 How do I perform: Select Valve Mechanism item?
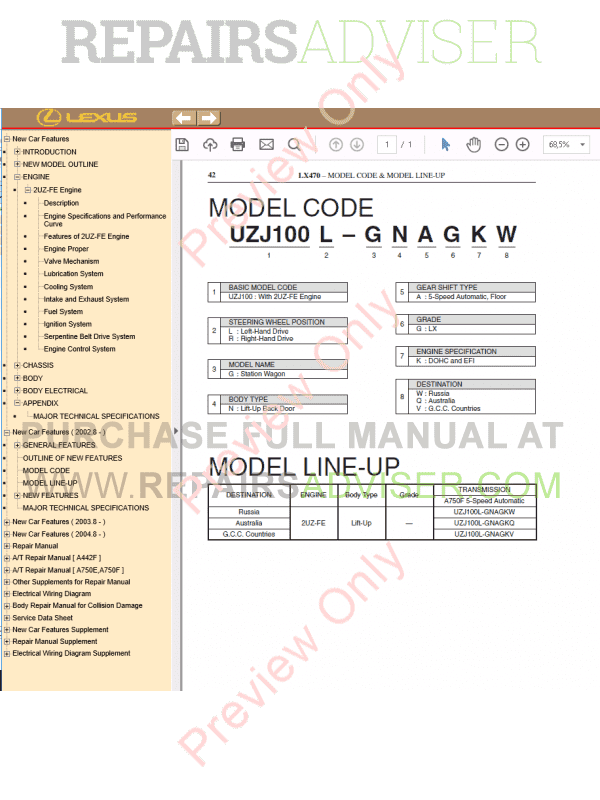point(71,261)
